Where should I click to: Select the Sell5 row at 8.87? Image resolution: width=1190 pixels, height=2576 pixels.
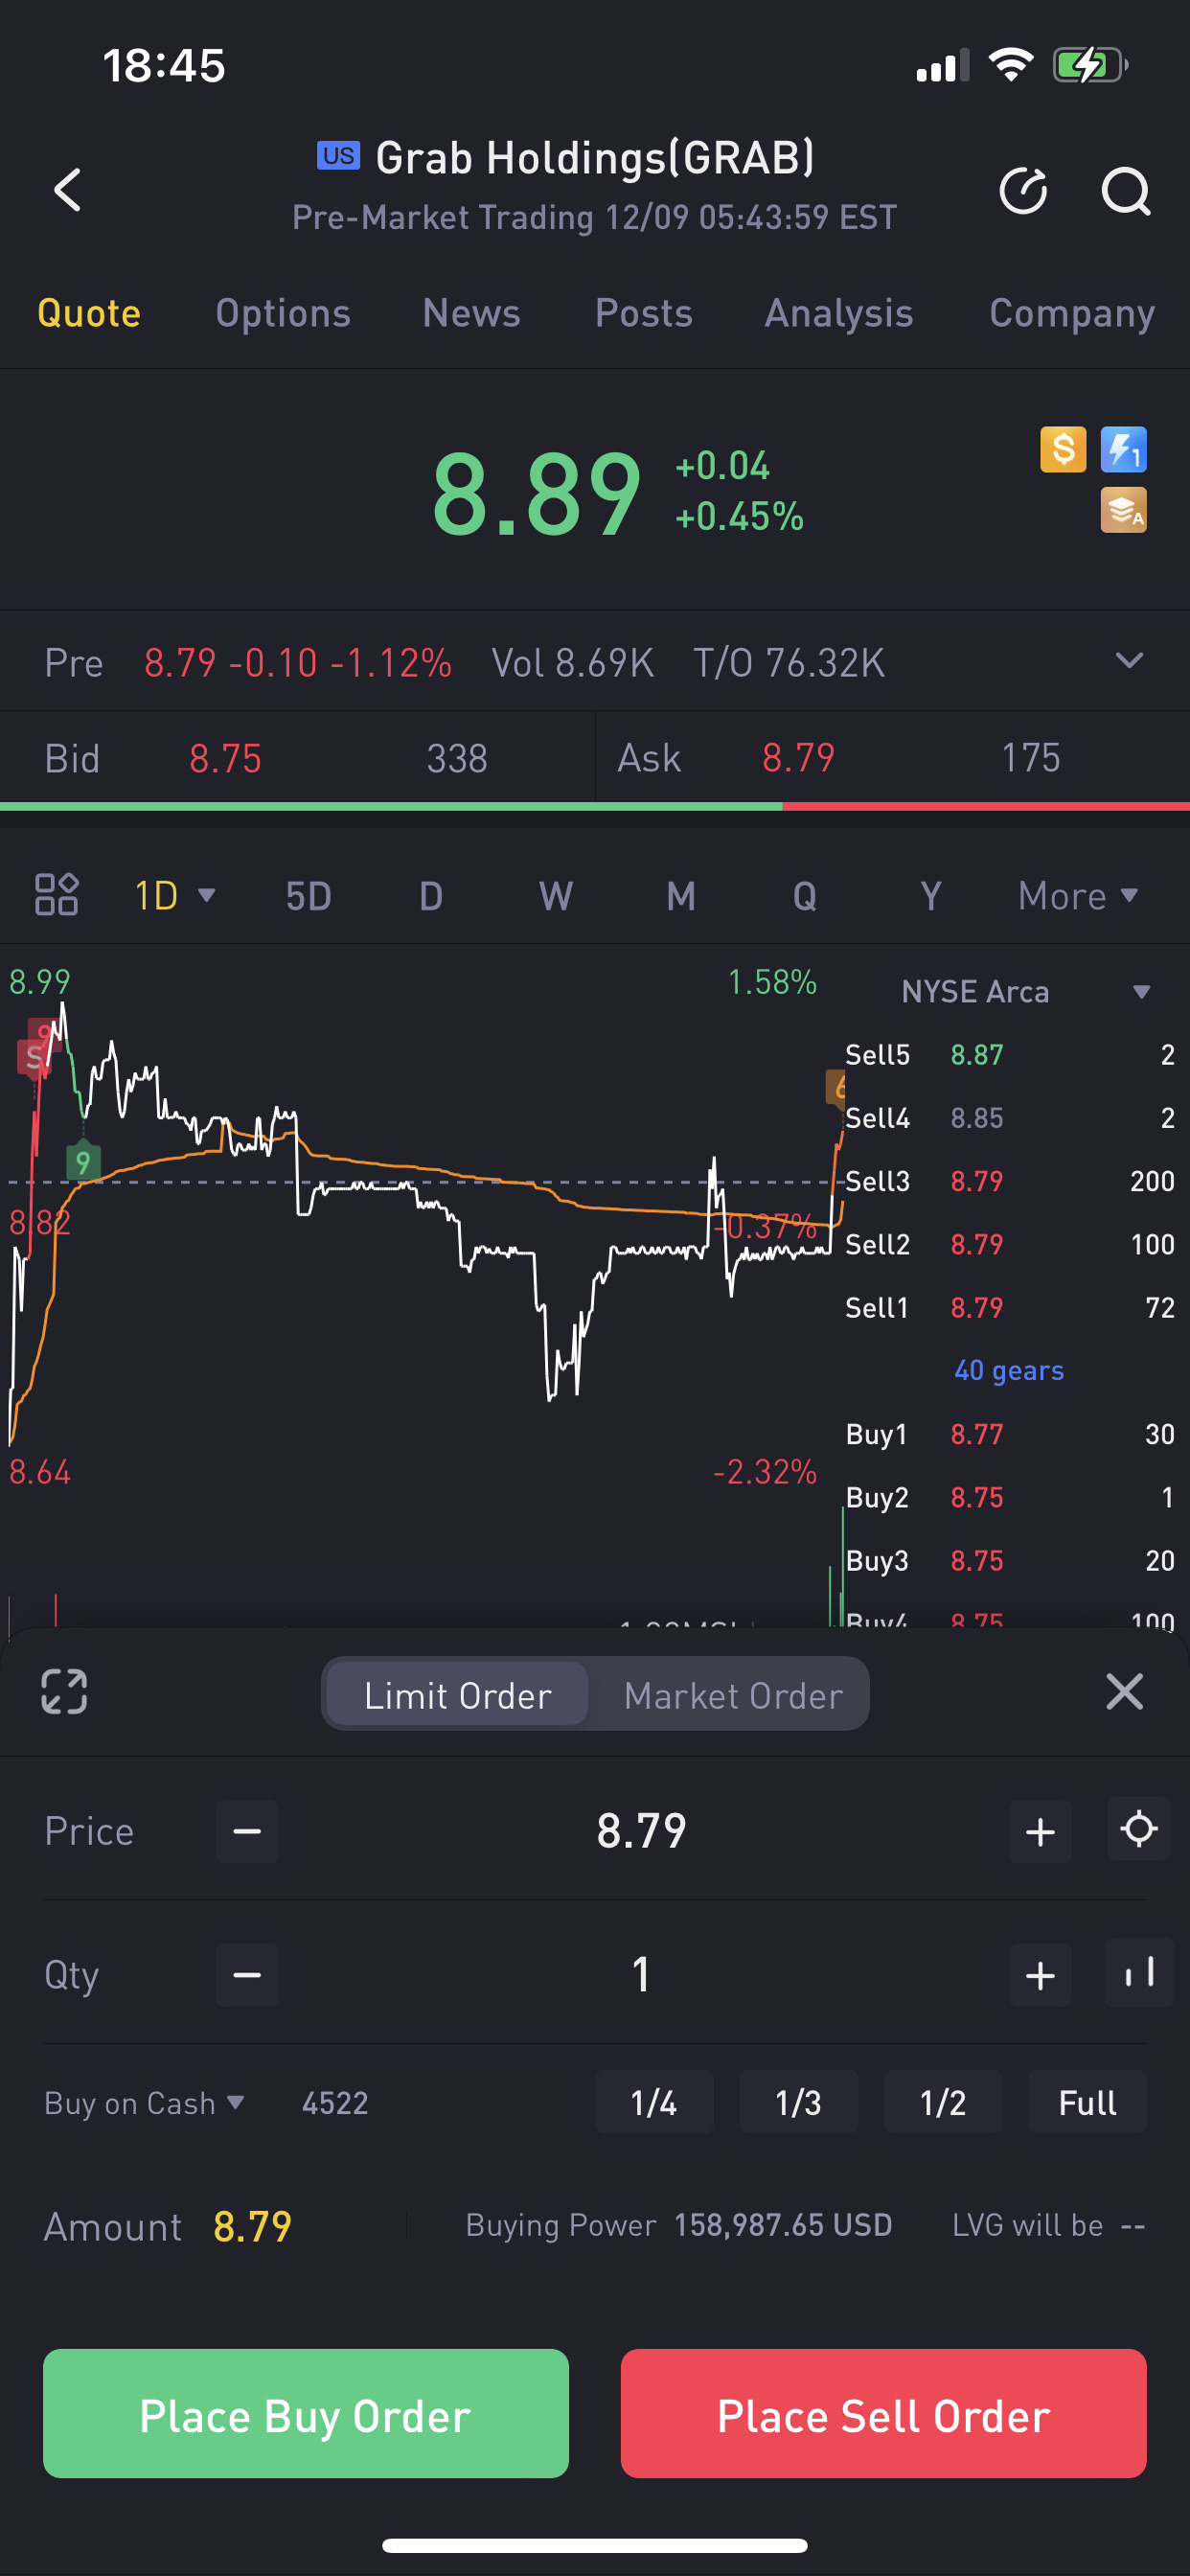pos(1010,1055)
